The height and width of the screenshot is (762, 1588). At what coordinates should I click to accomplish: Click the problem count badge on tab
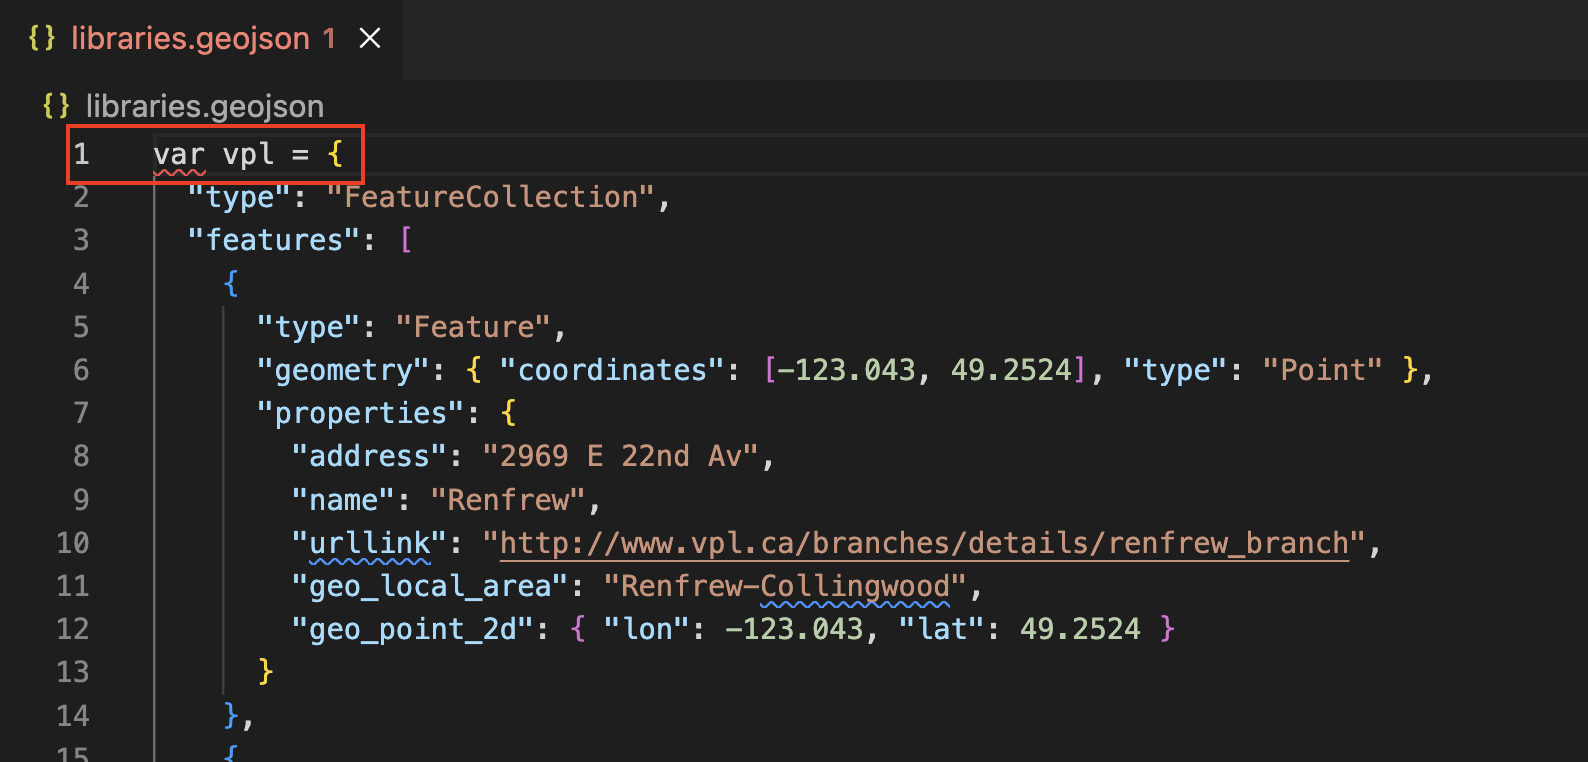pyautogui.click(x=329, y=38)
